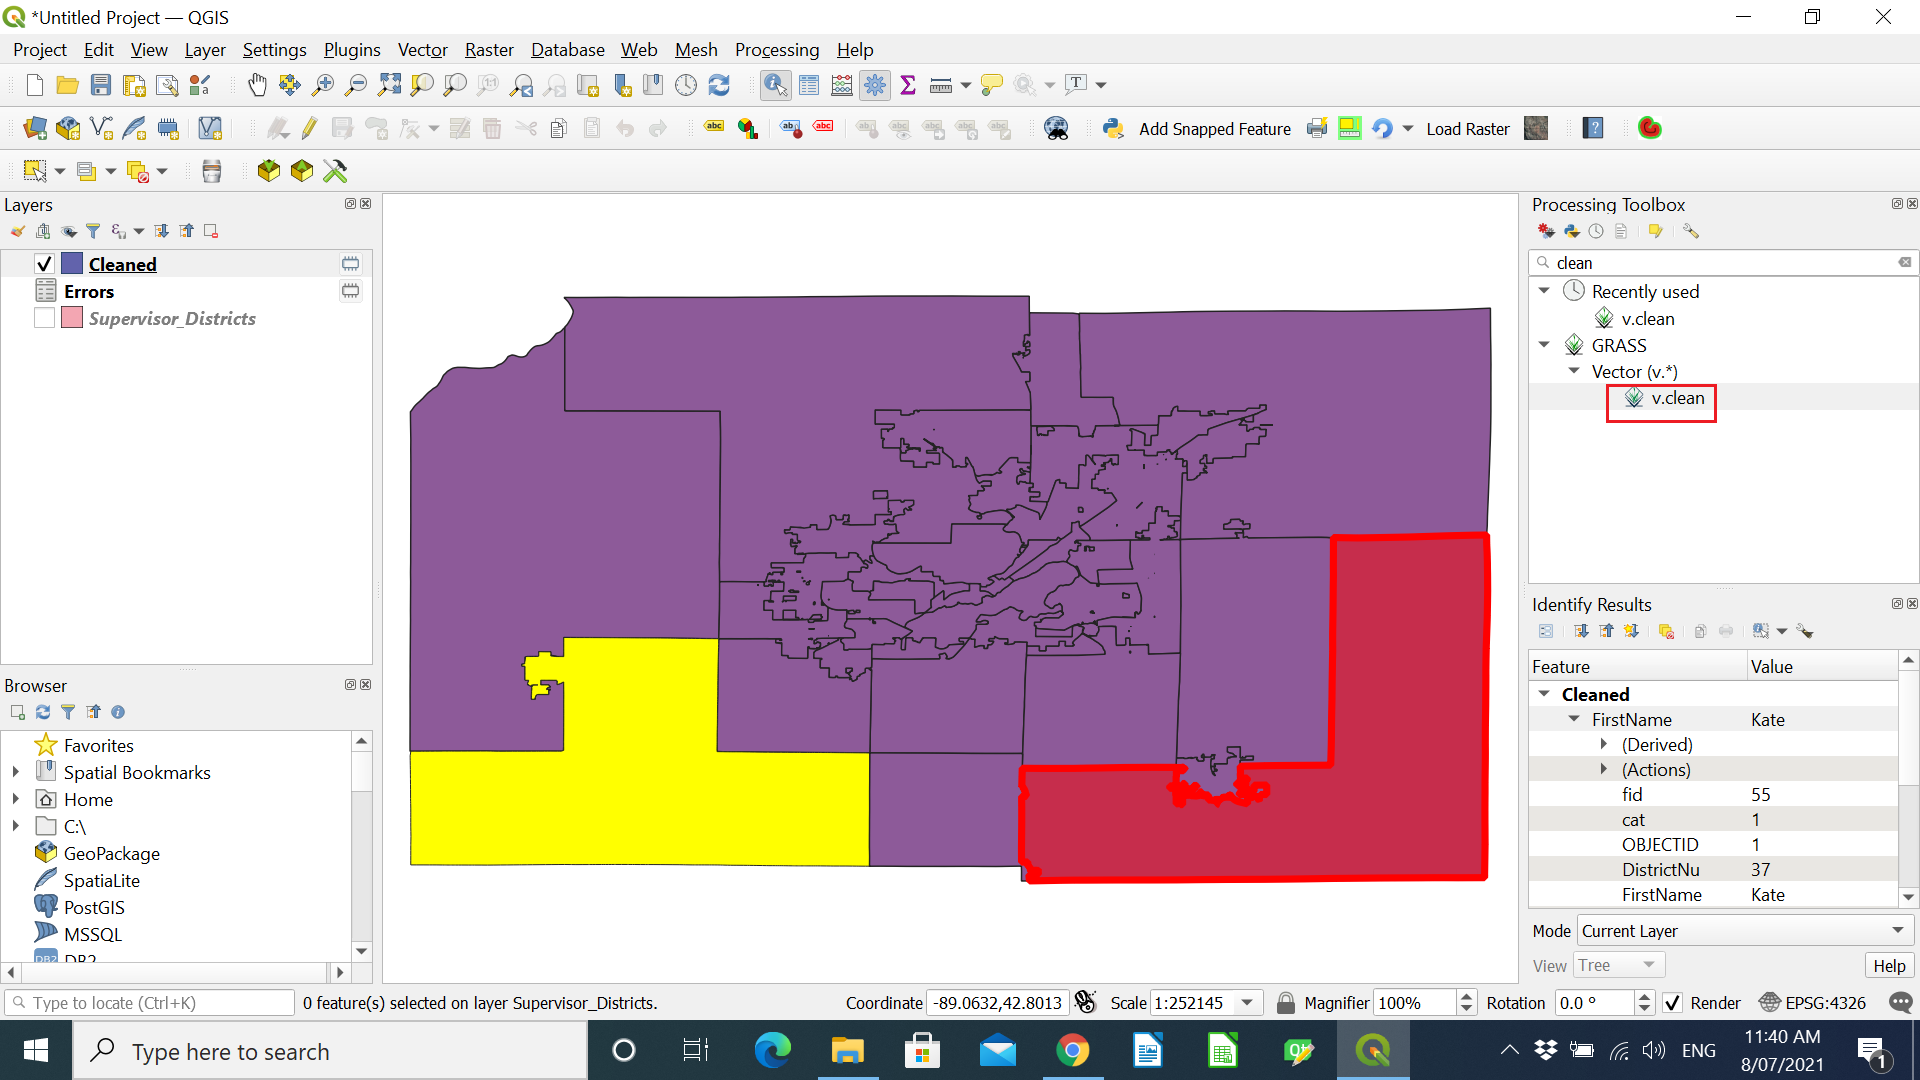Open the Python console icon

(1113, 128)
